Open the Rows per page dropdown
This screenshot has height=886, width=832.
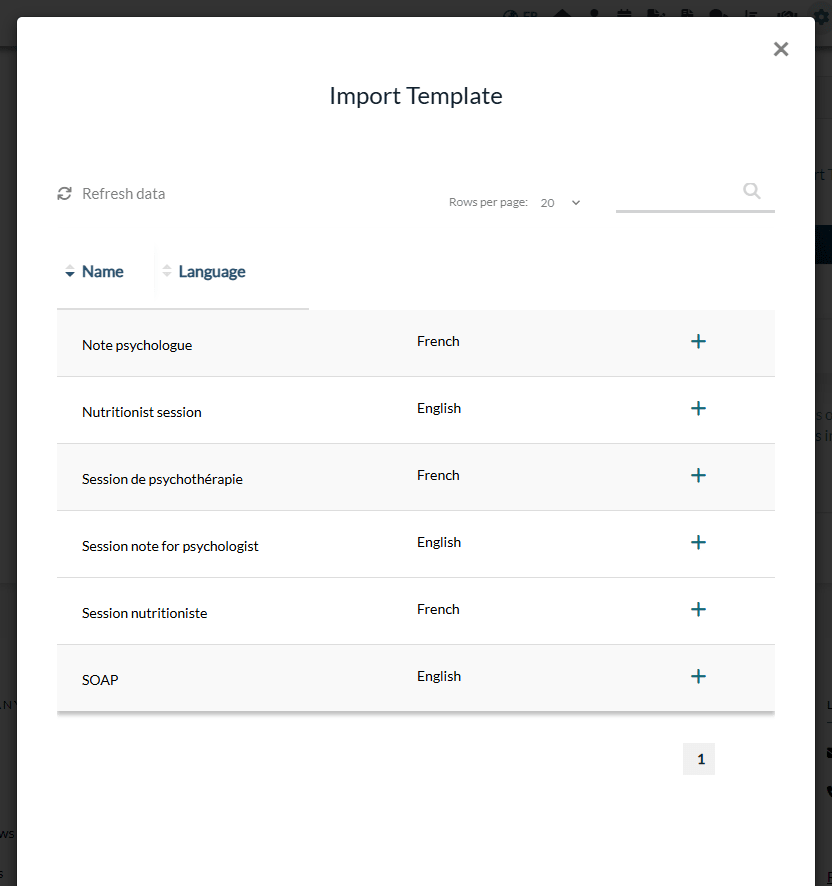[x=560, y=203]
